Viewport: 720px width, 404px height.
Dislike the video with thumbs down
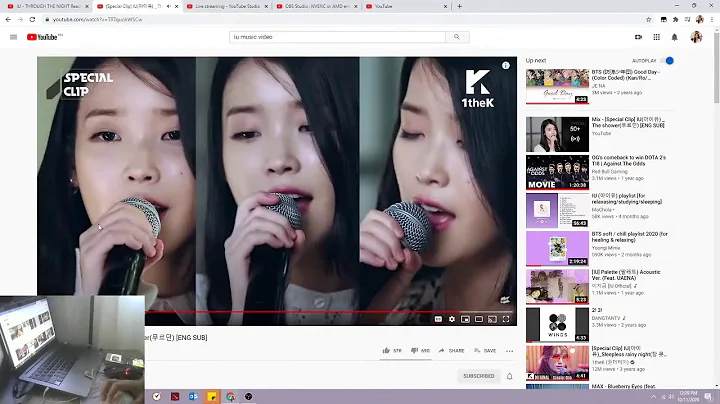(420, 351)
